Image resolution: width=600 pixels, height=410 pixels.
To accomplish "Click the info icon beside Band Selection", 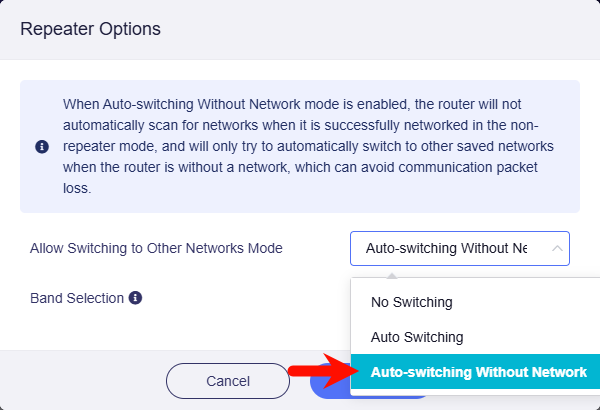I will (135, 298).
